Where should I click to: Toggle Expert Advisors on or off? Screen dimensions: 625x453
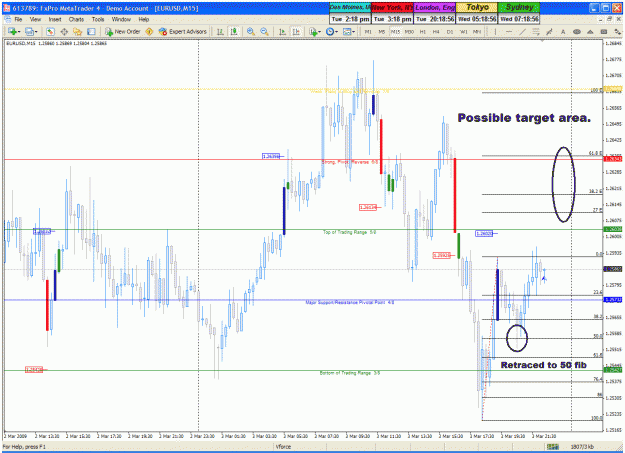(x=183, y=32)
